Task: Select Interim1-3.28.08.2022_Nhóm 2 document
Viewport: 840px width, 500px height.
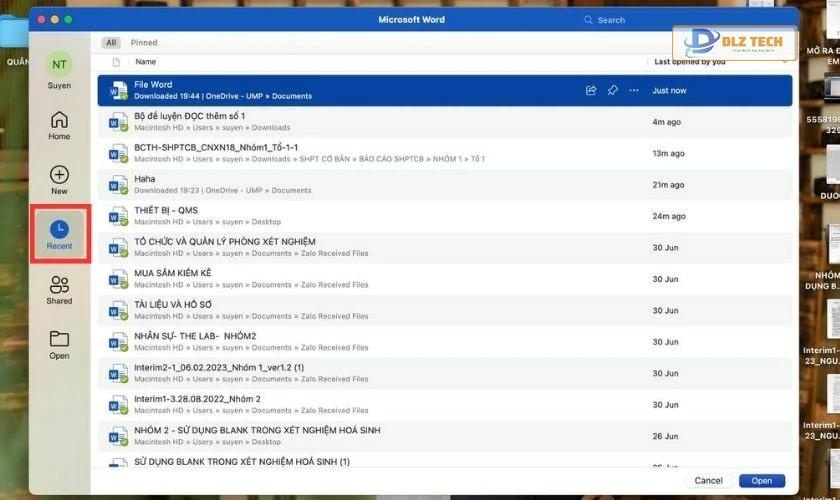Action: 445,405
